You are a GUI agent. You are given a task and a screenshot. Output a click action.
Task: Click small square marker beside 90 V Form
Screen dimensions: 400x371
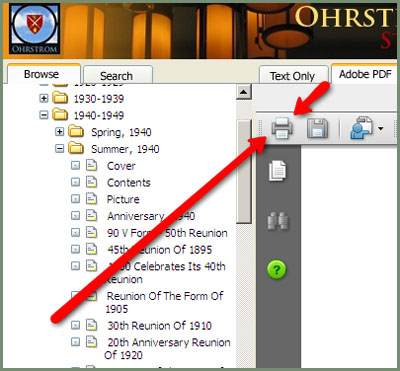(76, 232)
